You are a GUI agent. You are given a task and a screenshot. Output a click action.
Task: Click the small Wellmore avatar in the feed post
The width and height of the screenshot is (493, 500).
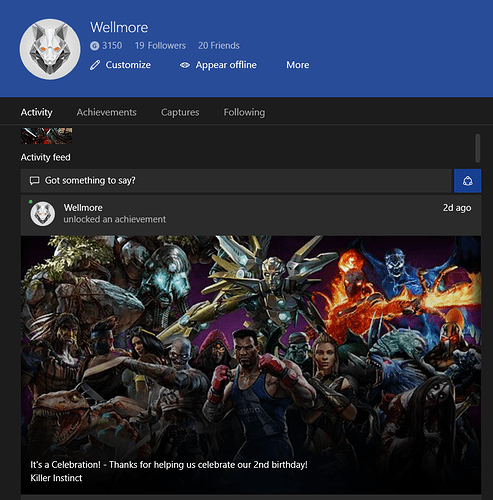click(43, 214)
